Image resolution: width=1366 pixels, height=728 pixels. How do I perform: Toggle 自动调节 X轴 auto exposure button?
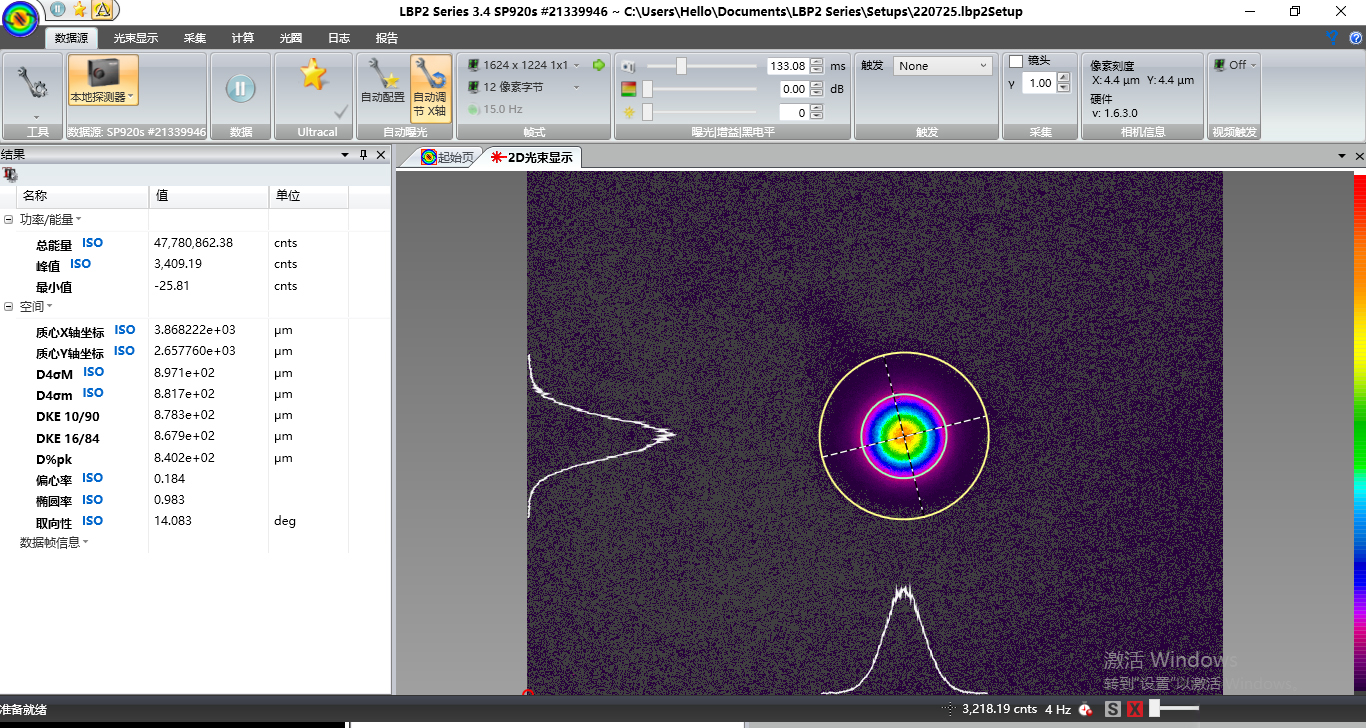pyautogui.click(x=430, y=87)
